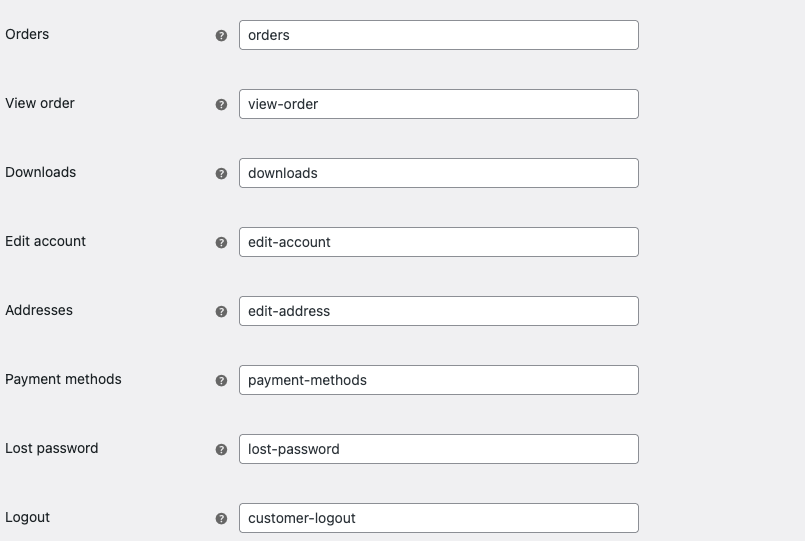
Task: Click the View order label
Action: click(x=40, y=103)
